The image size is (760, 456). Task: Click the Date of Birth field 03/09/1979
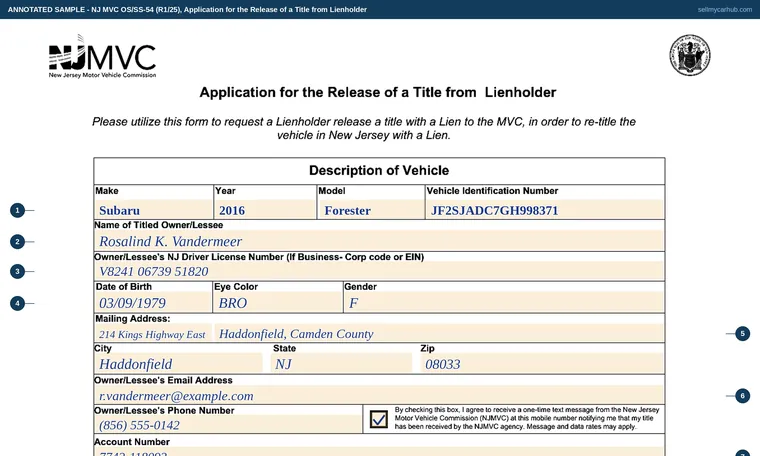(x=153, y=302)
